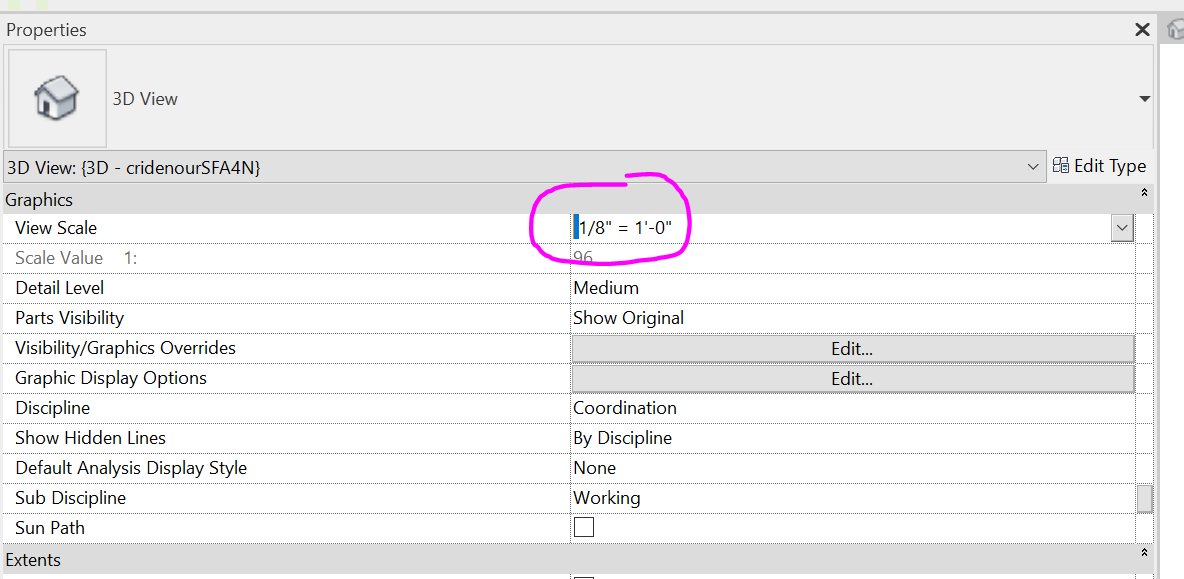Screen dimensions: 1184x579
Task: Click the Properties palette scrollbar thumb
Action: (1145, 499)
